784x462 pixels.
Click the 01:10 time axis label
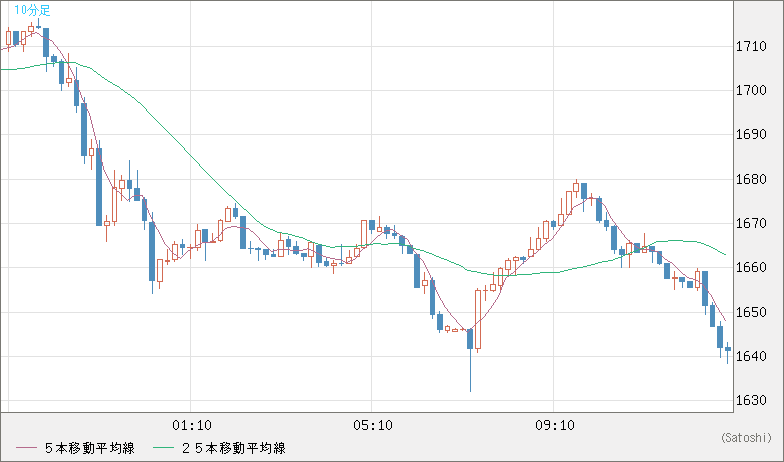point(192,426)
